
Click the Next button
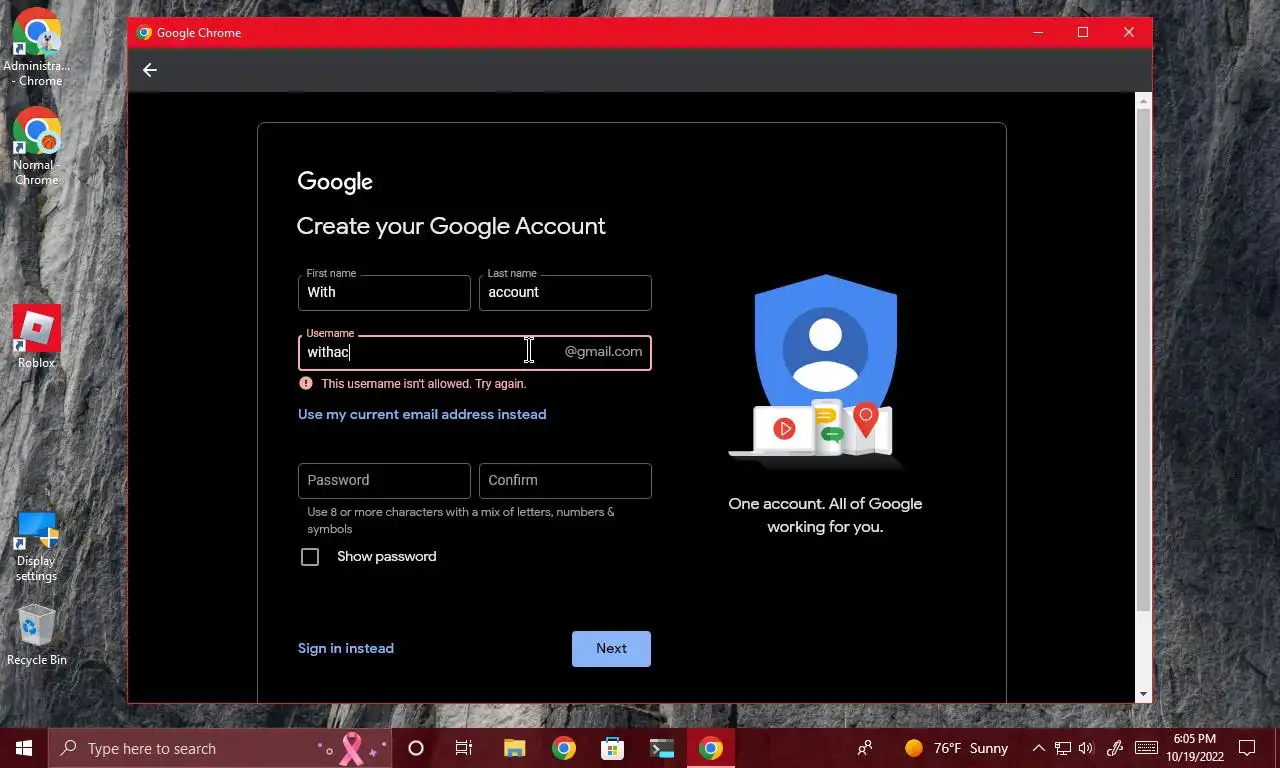click(x=611, y=649)
